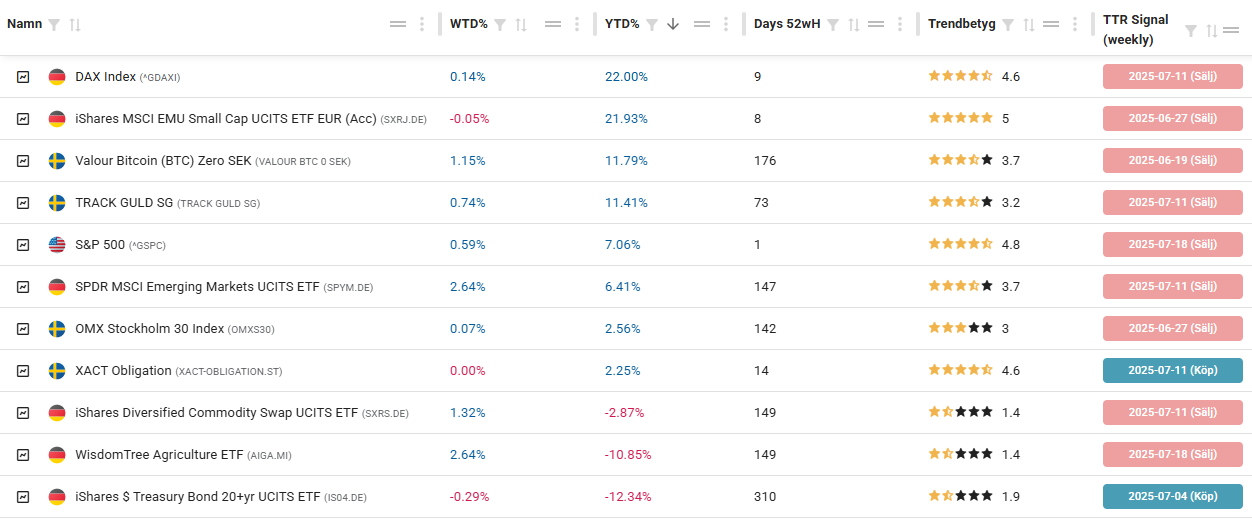Viewport: 1252px width, 526px height.
Task: Open the Trendbetyg column kebab menu
Action: coord(1075,24)
